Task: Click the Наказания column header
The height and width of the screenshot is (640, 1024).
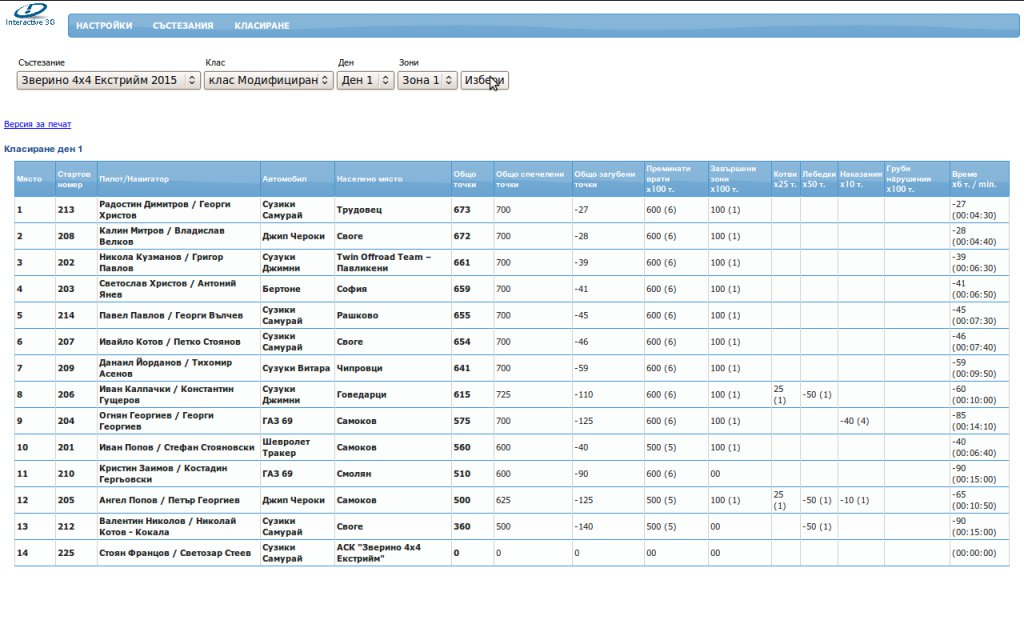Action: pyautogui.click(x=861, y=174)
